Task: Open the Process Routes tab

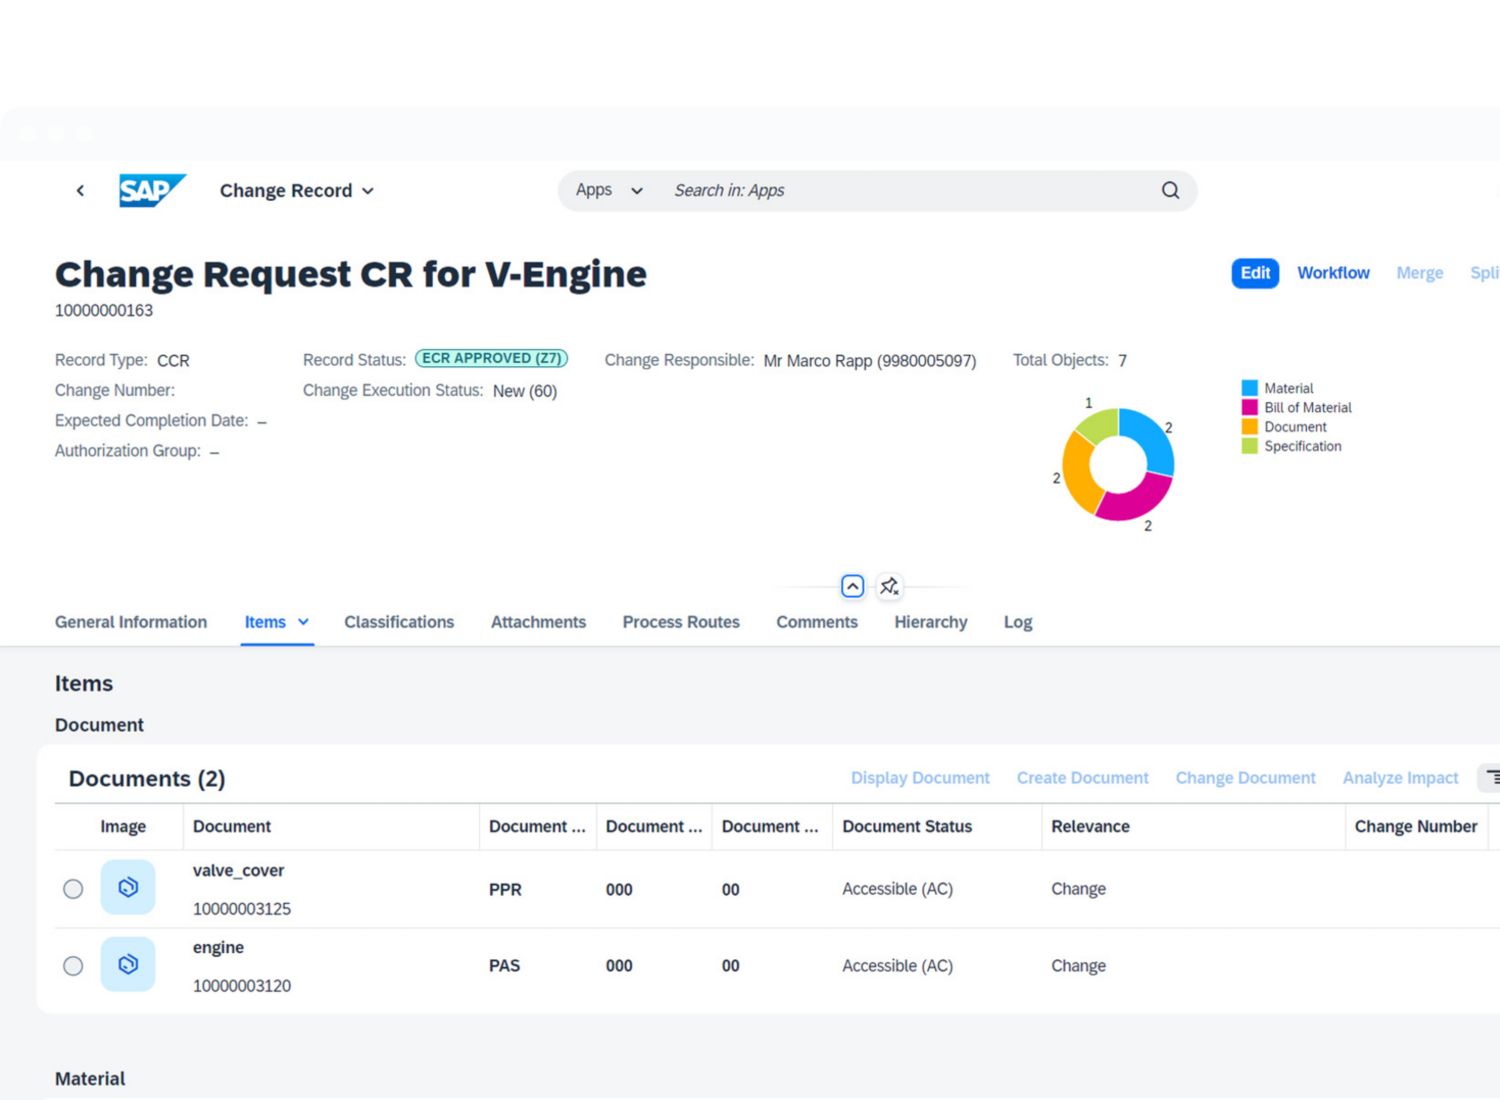Action: click(681, 622)
